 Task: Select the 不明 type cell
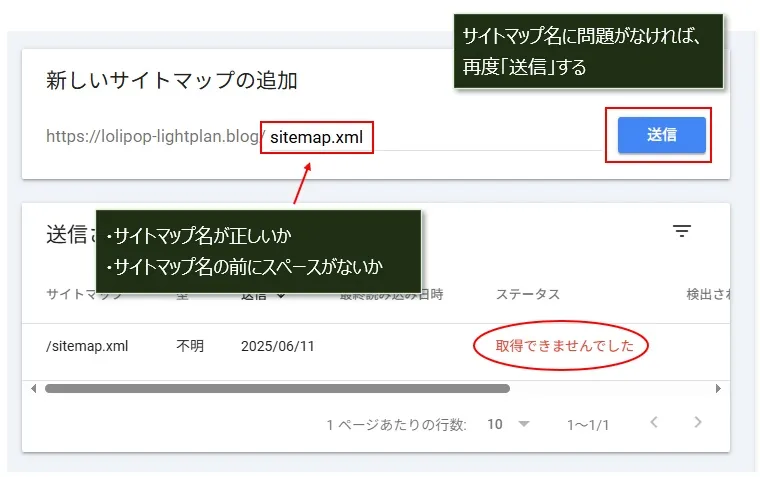(190, 346)
